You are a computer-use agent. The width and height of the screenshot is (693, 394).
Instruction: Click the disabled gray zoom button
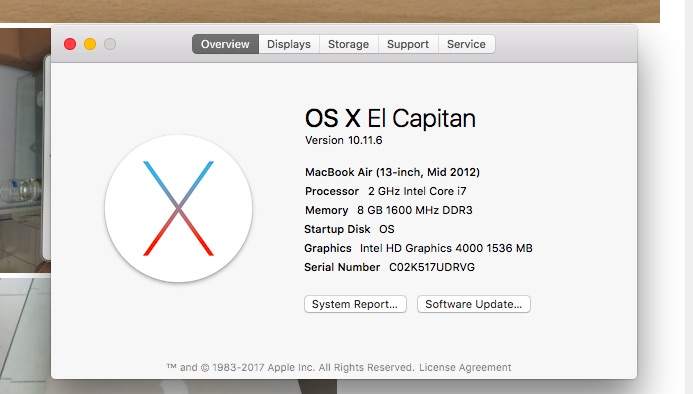[x=110, y=44]
